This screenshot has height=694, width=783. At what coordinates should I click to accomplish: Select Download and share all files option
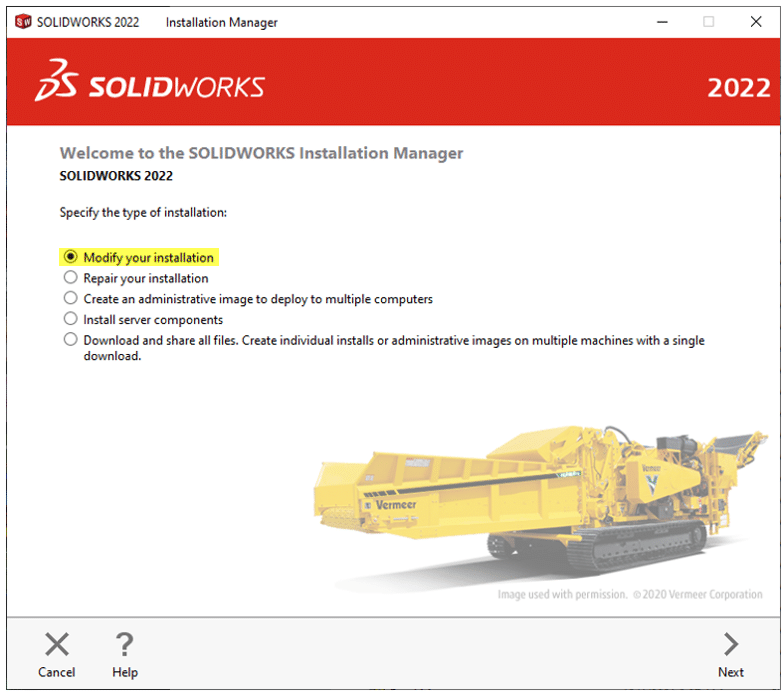[x=70, y=340]
